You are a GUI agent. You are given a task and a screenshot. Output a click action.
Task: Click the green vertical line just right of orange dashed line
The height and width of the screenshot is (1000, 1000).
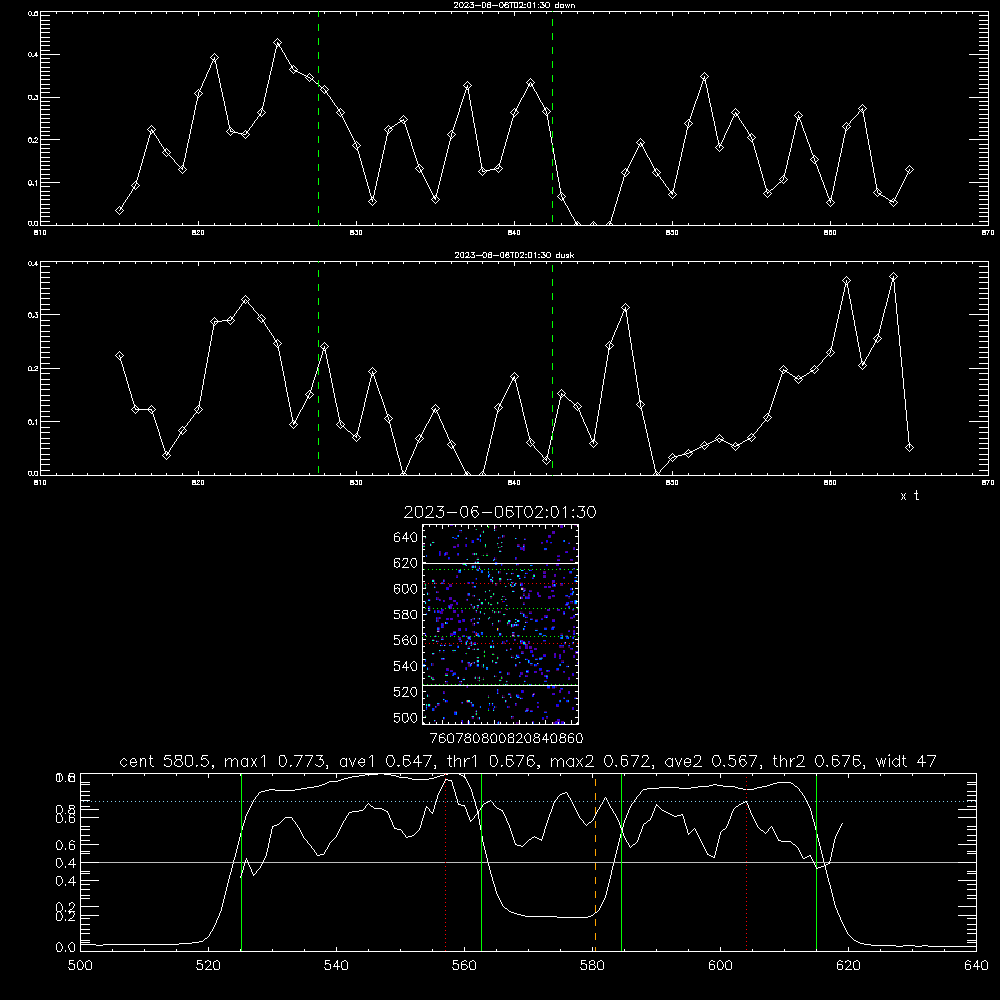coord(621,861)
